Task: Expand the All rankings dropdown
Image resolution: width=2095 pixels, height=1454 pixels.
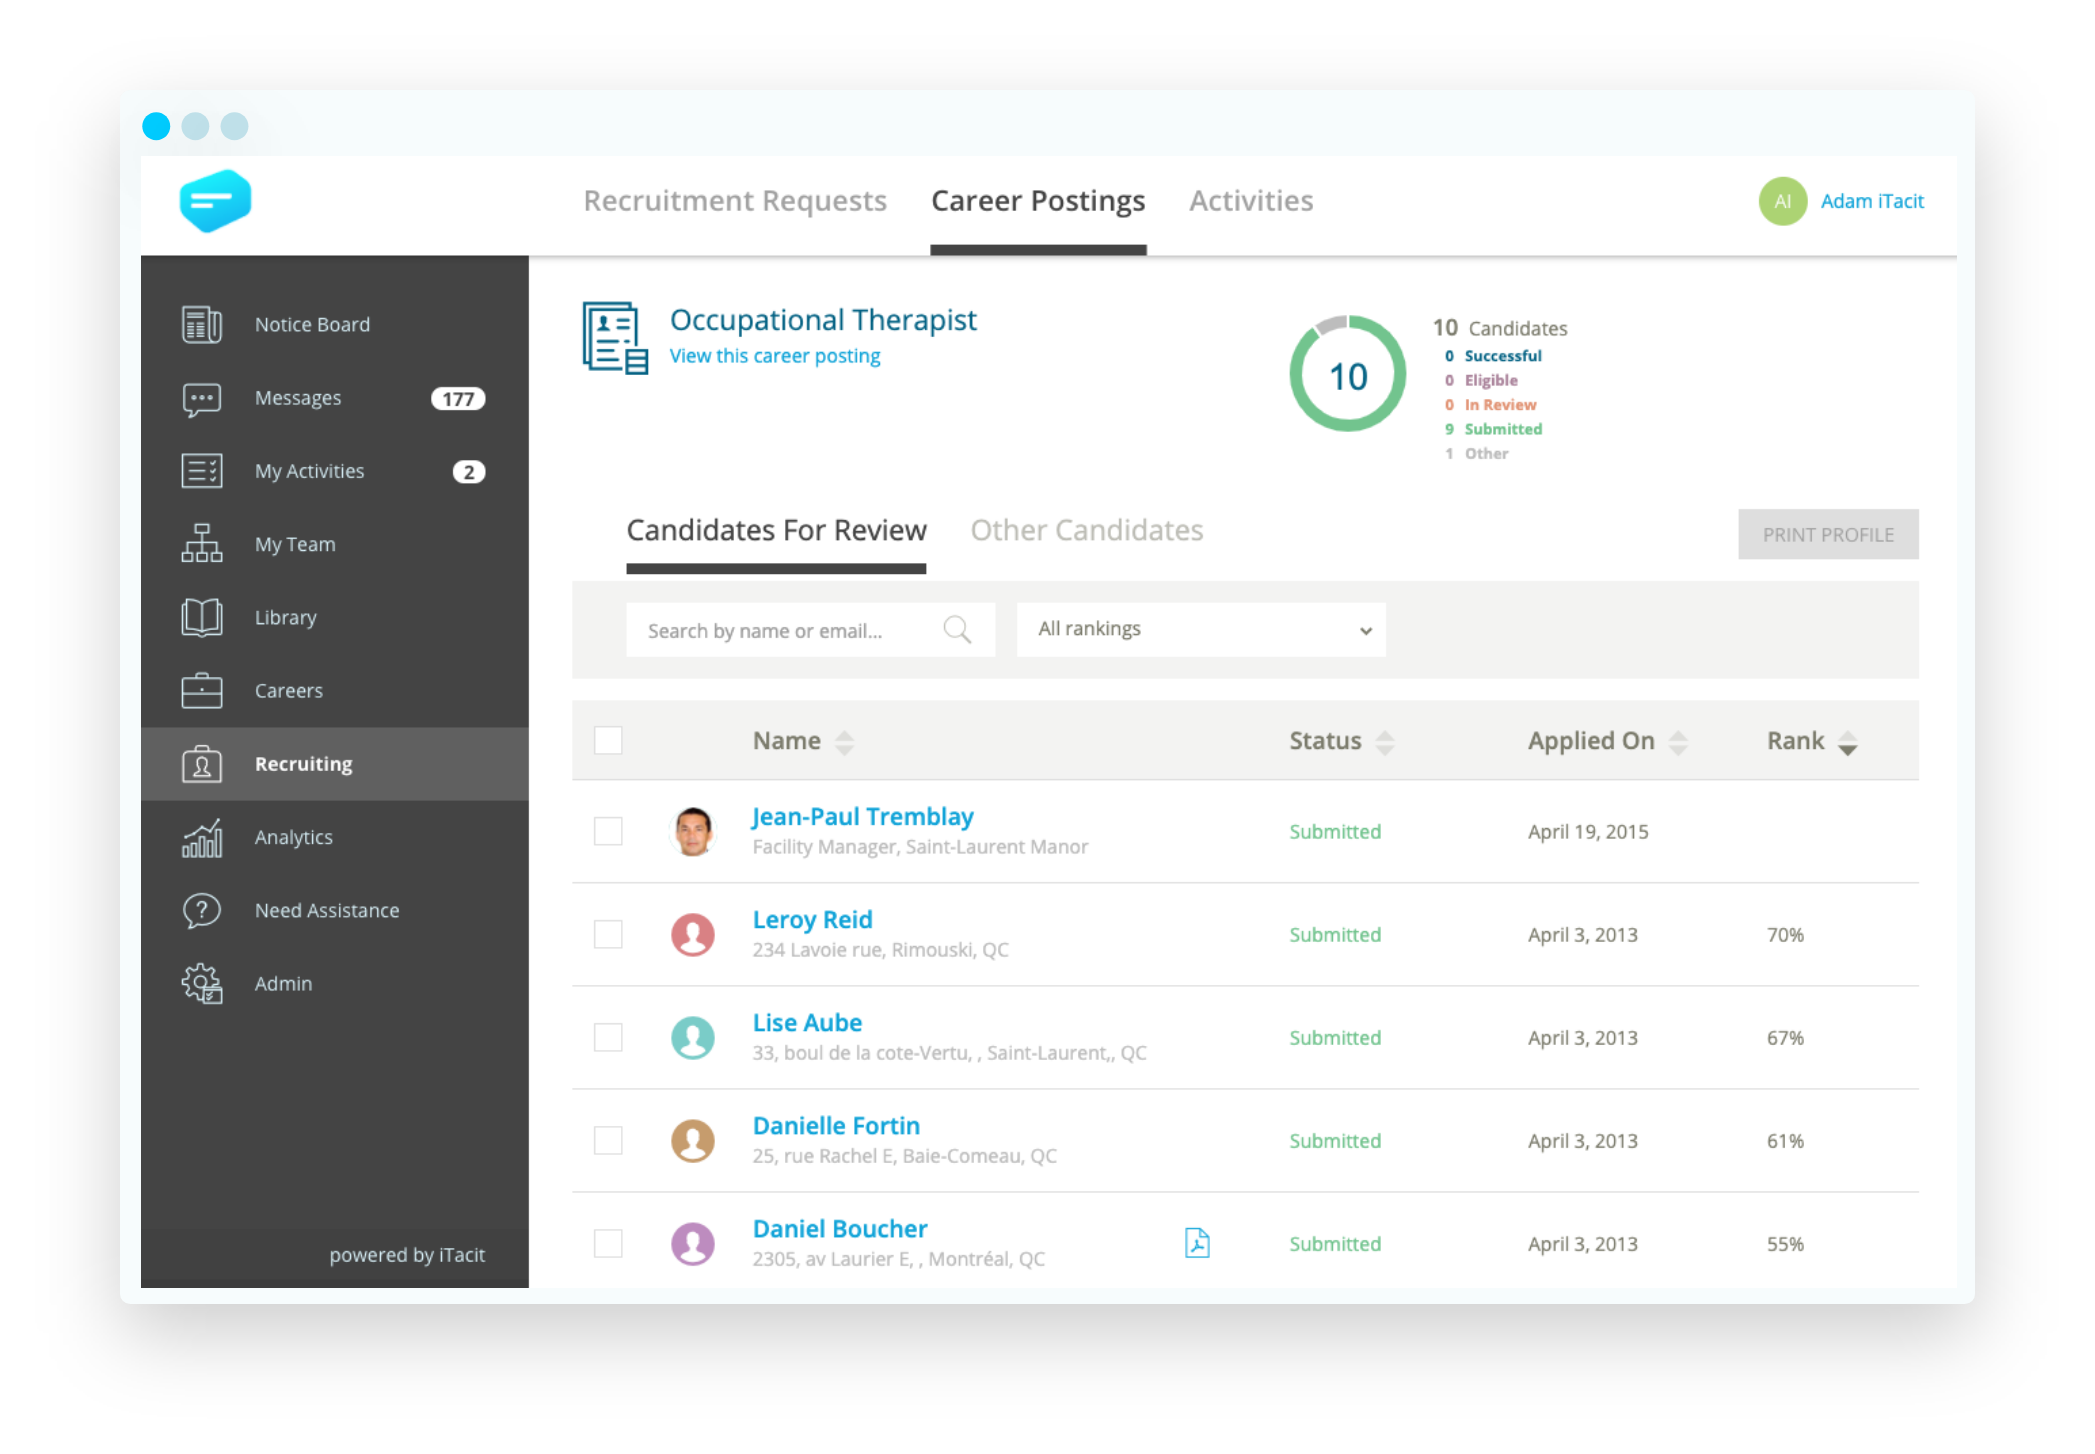Action: [x=1200, y=630]
